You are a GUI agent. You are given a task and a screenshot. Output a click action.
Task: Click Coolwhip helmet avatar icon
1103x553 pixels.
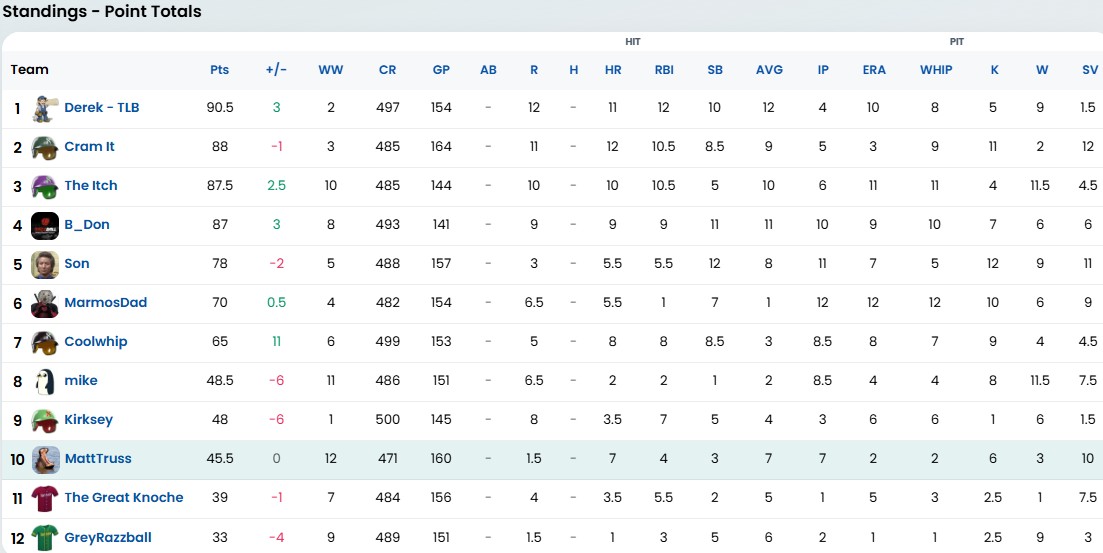pos(45,342)
